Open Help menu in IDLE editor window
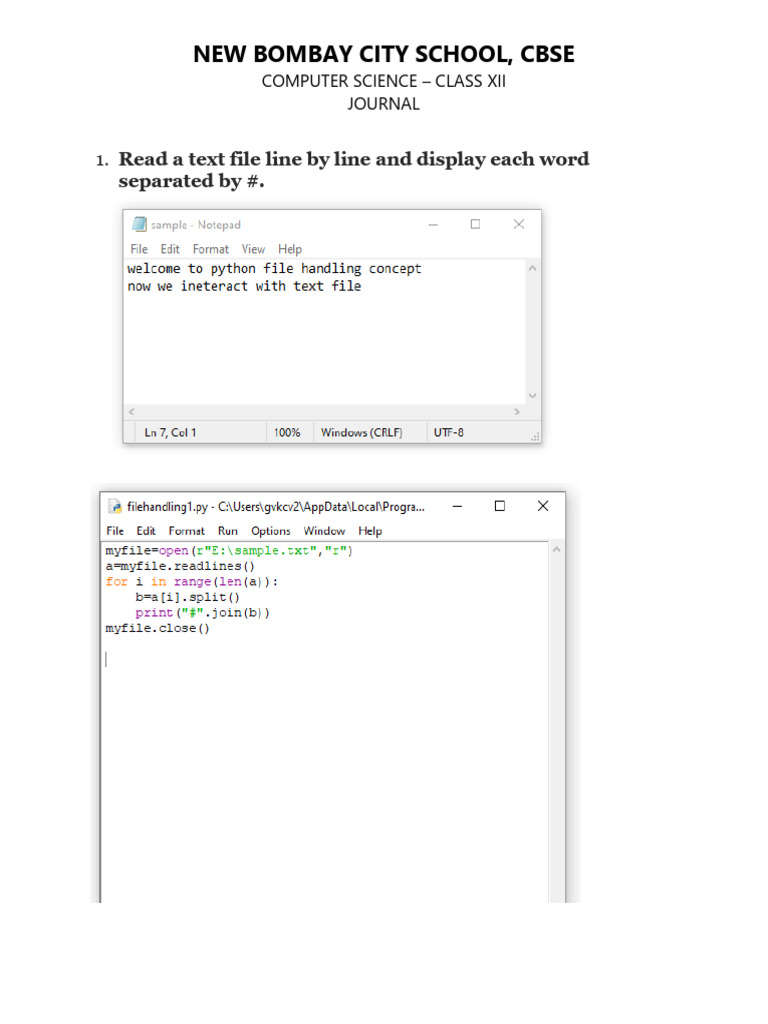 tap(370, 531)
